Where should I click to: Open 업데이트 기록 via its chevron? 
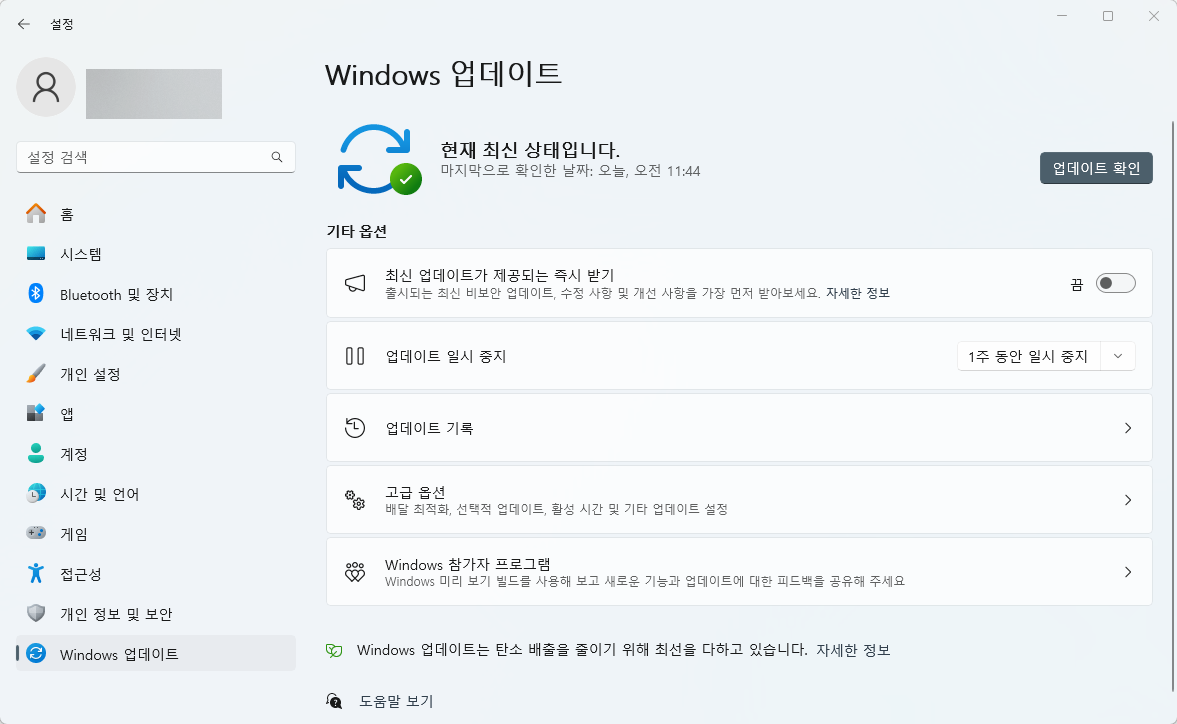tap(1127, 428)
